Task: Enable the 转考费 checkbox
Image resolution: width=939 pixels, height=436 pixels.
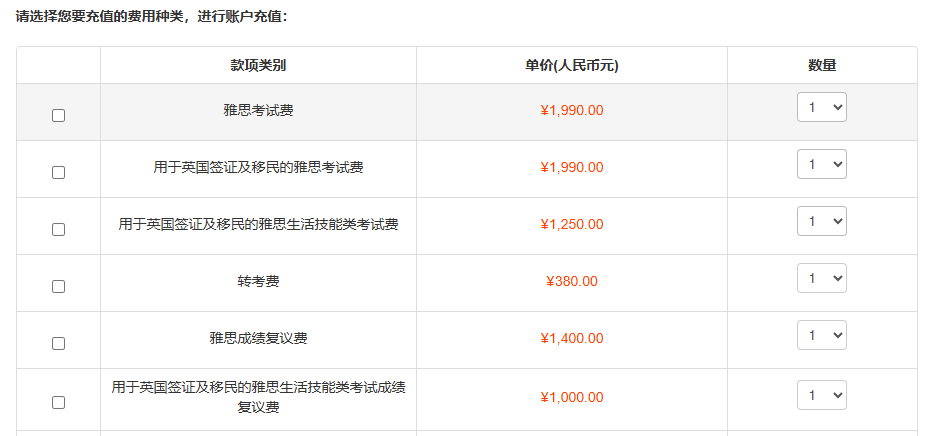Action: pos(58,286)
